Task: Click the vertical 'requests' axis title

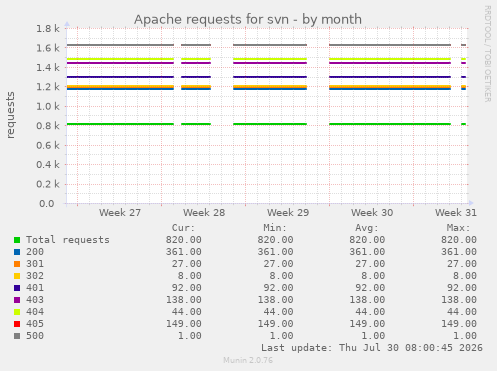Action: tap(11, 115)
